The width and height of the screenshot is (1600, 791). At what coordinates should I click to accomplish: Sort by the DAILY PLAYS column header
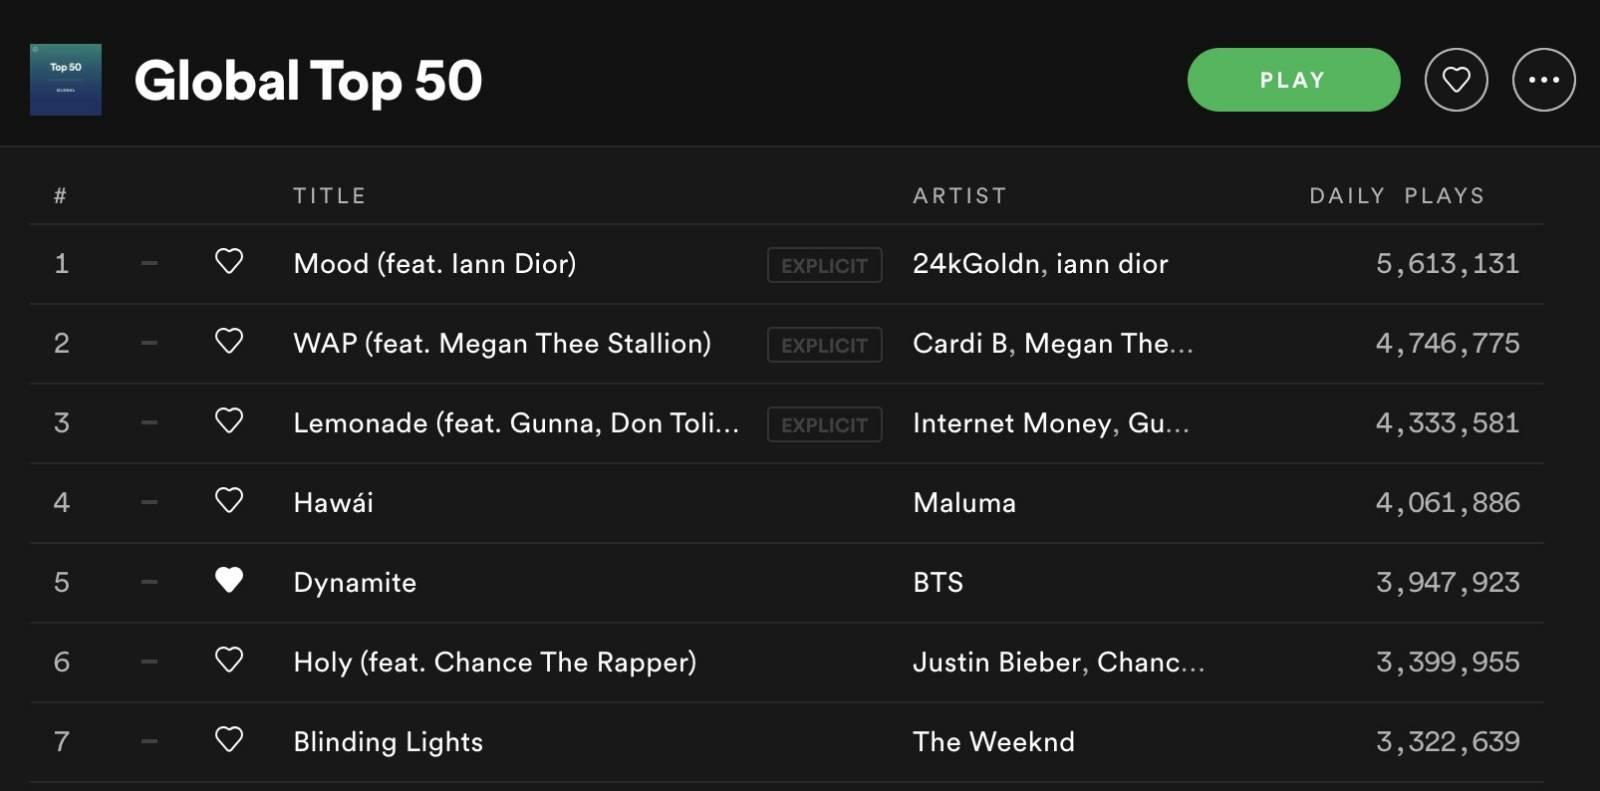click(x=1397, y=196)
